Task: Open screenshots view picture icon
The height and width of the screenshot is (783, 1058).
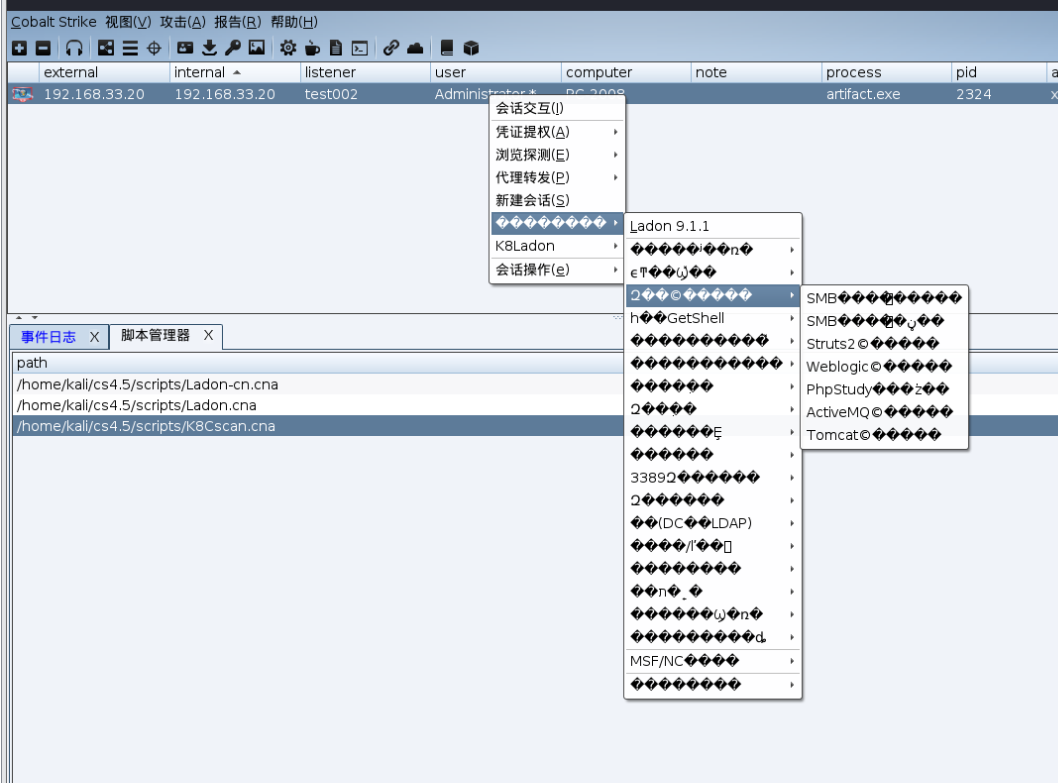Action: pos(256,48)
